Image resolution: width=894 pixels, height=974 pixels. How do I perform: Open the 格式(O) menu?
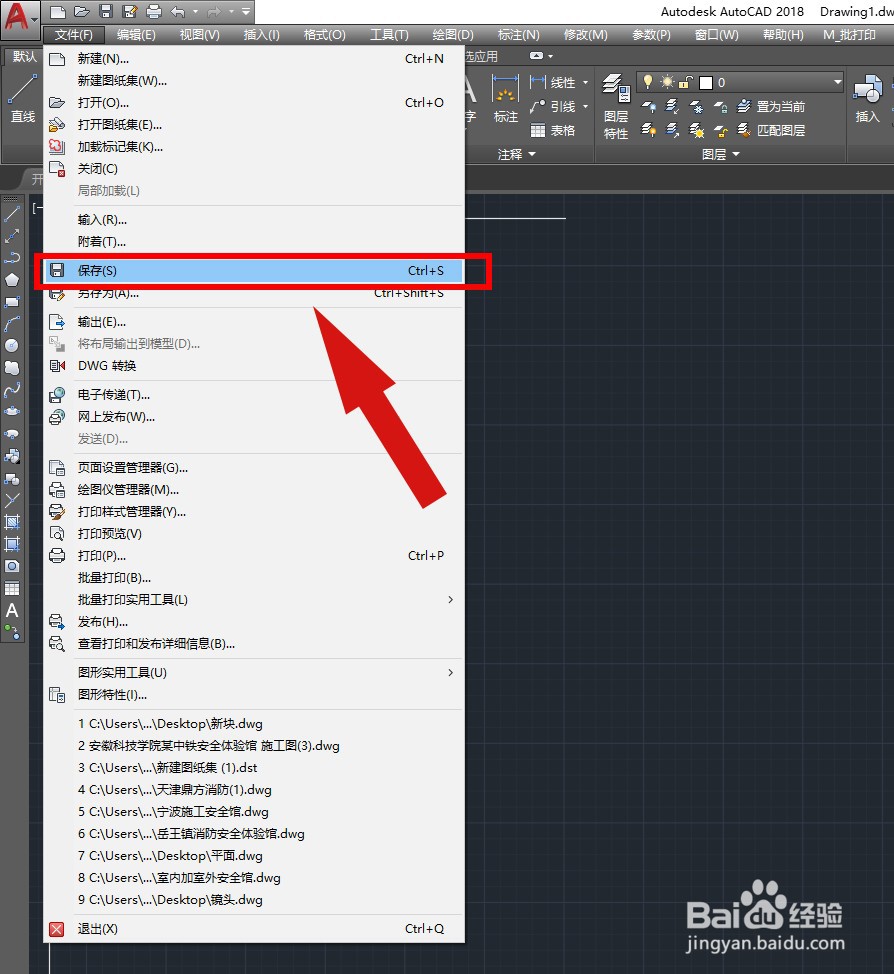tap(324, 35)
